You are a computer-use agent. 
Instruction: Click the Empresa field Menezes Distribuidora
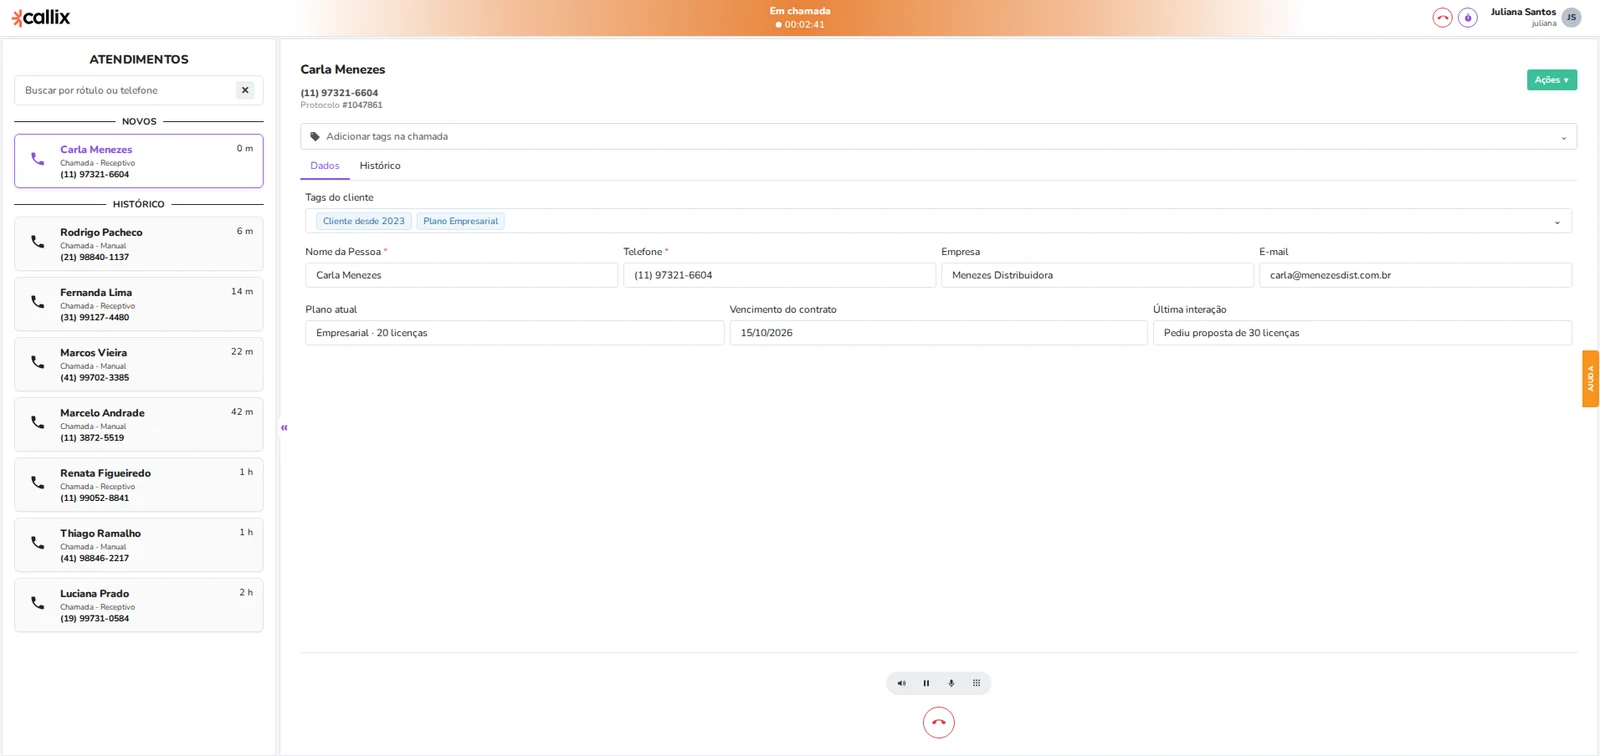click(1097, 275)
